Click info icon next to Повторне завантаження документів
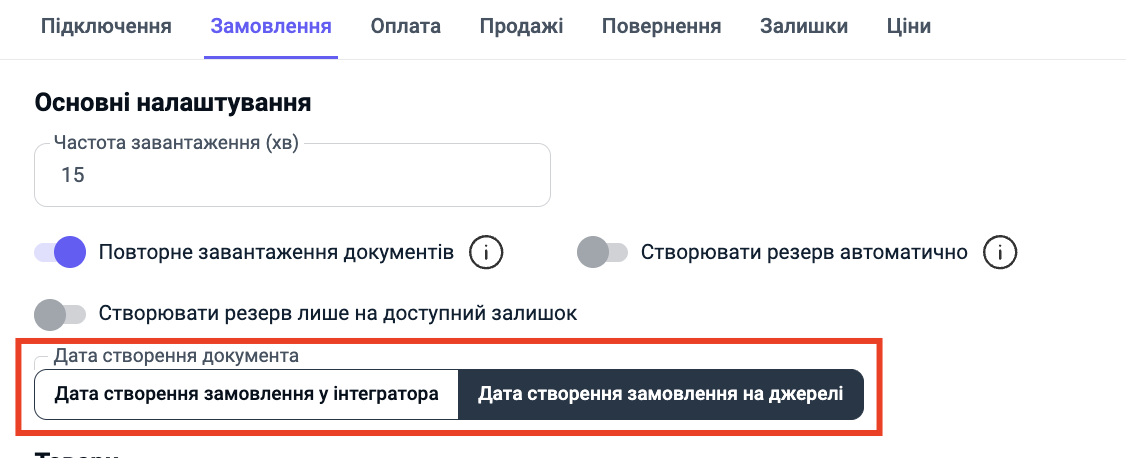Screen dimensions: 1126x458 tap(486, 252)
